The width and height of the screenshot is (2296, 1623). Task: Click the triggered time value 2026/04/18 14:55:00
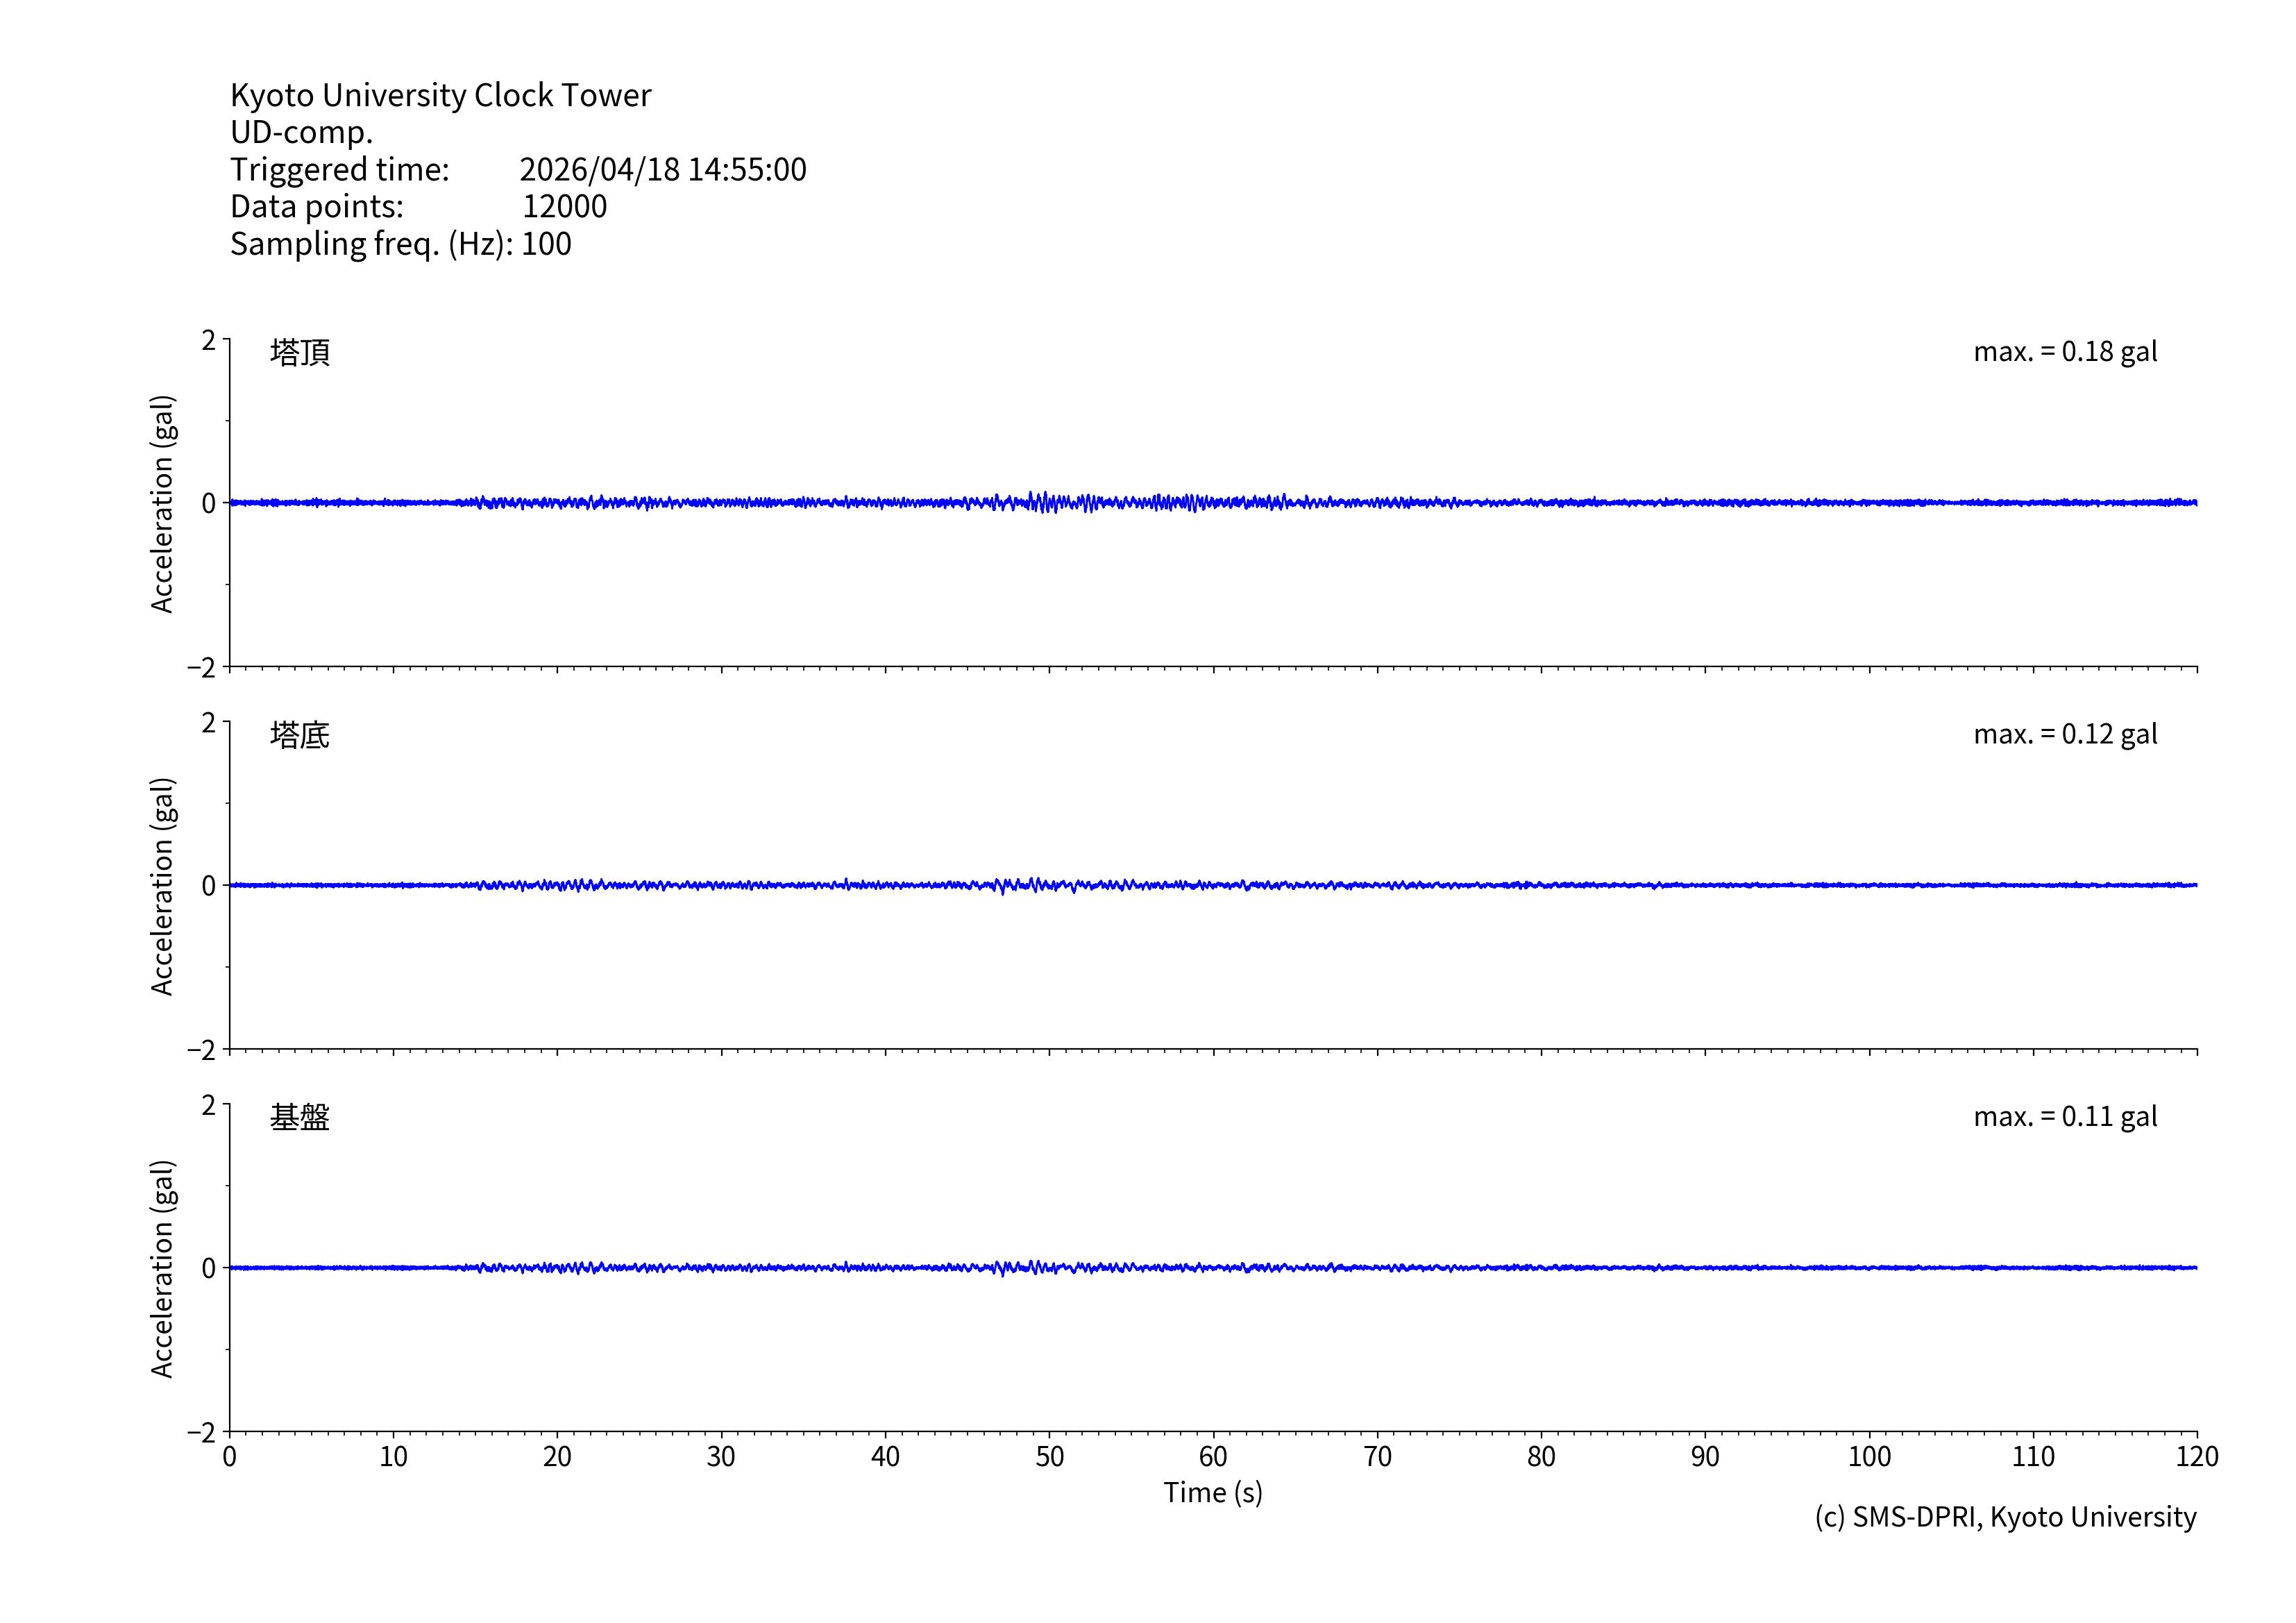click(662, 169)
